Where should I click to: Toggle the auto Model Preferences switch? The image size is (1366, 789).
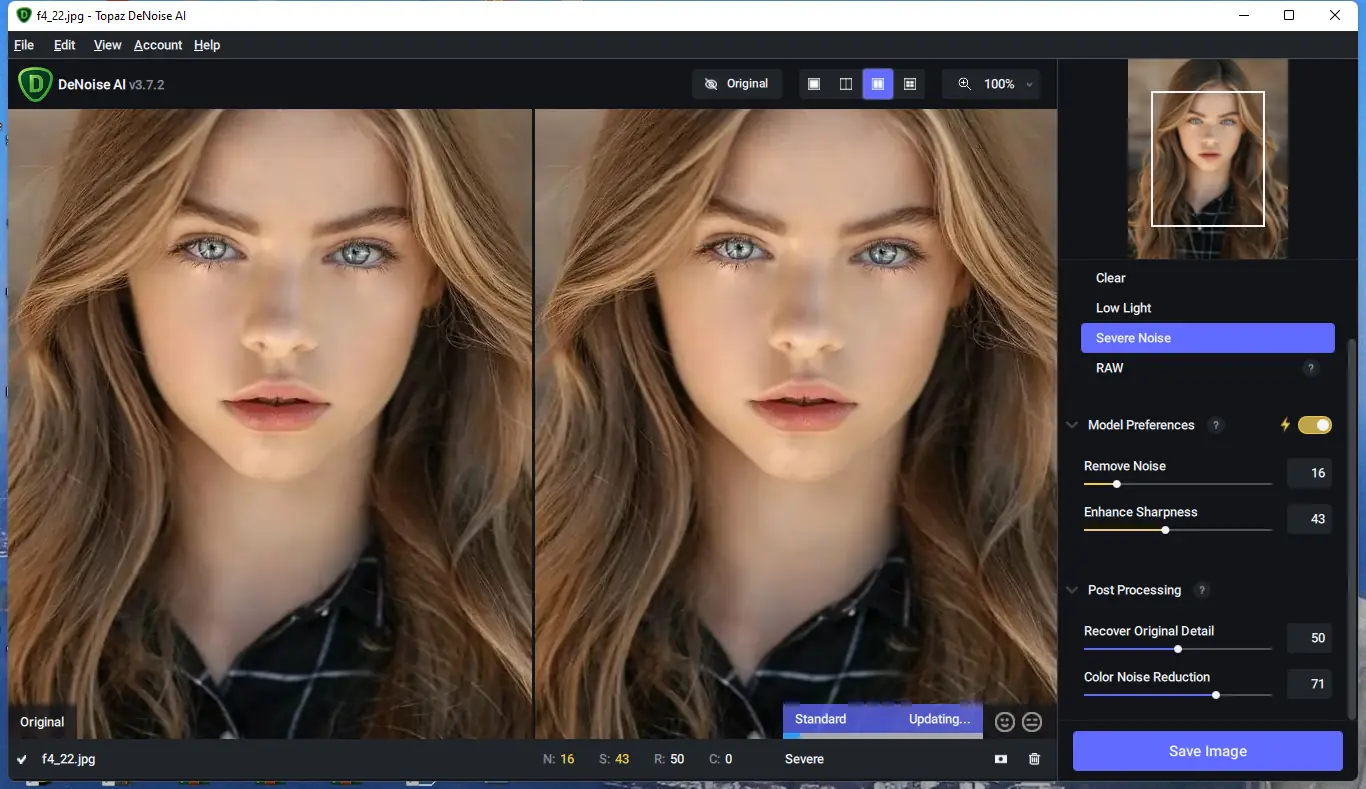1314,425
